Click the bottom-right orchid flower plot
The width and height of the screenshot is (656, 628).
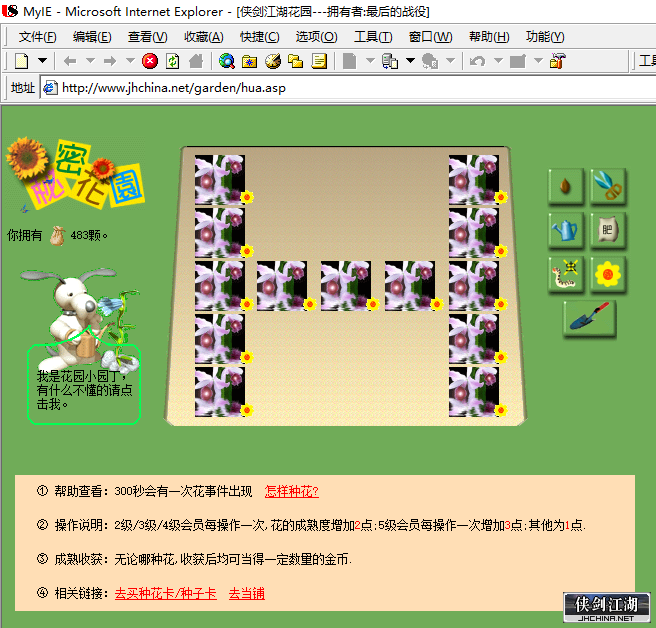point(474,392)
